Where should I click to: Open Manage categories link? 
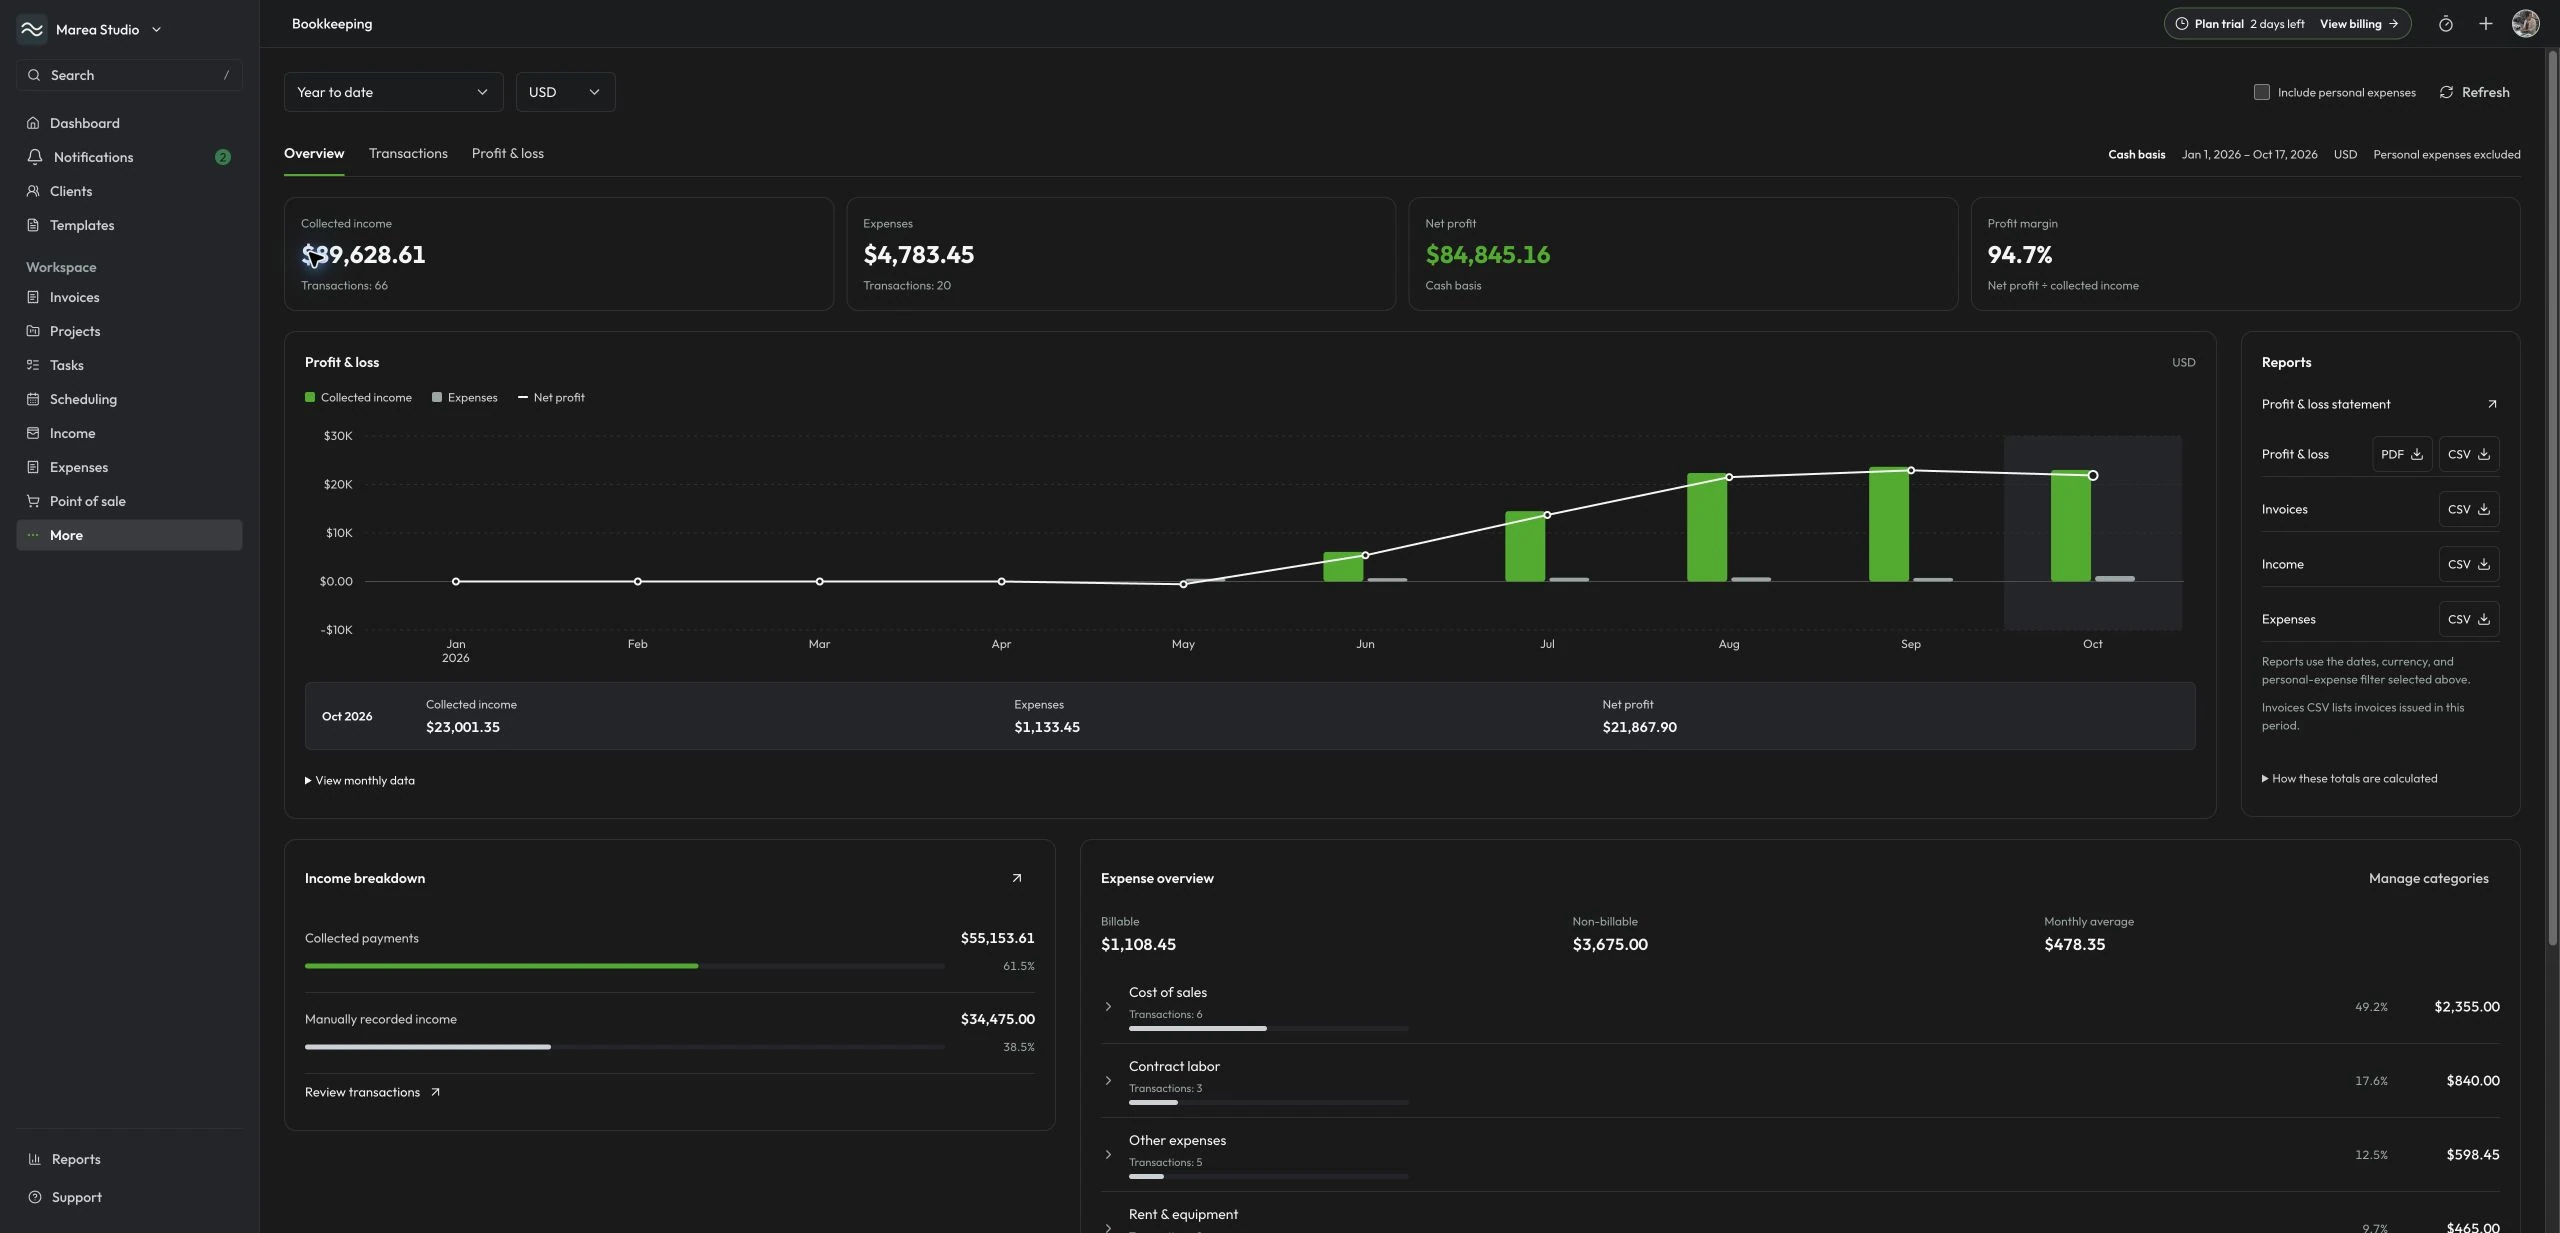[2428, 878]
